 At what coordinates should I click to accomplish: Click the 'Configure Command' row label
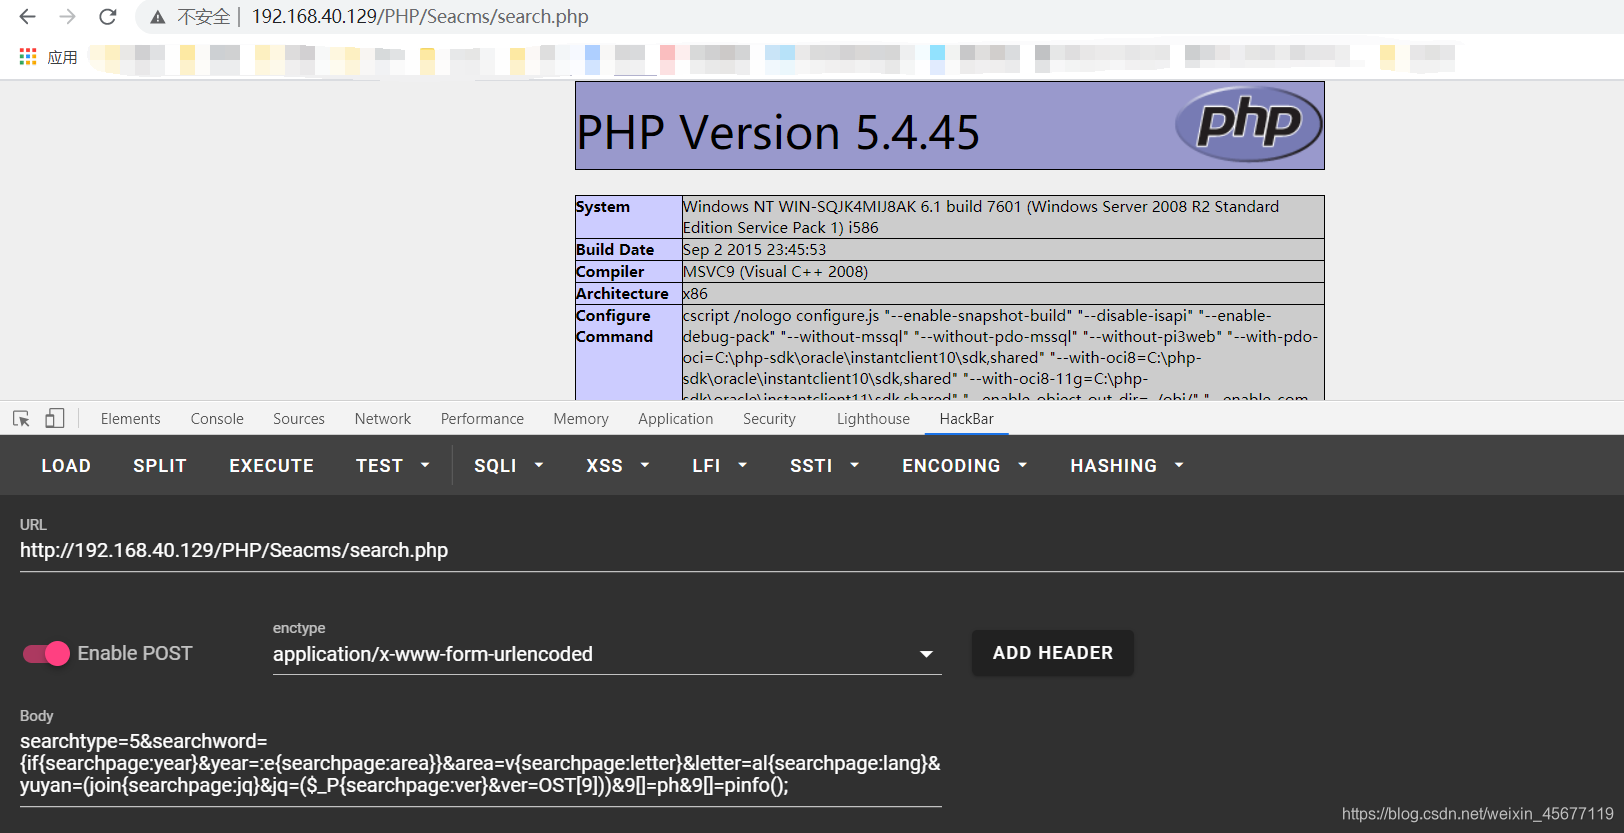click(x=614, y=326)
